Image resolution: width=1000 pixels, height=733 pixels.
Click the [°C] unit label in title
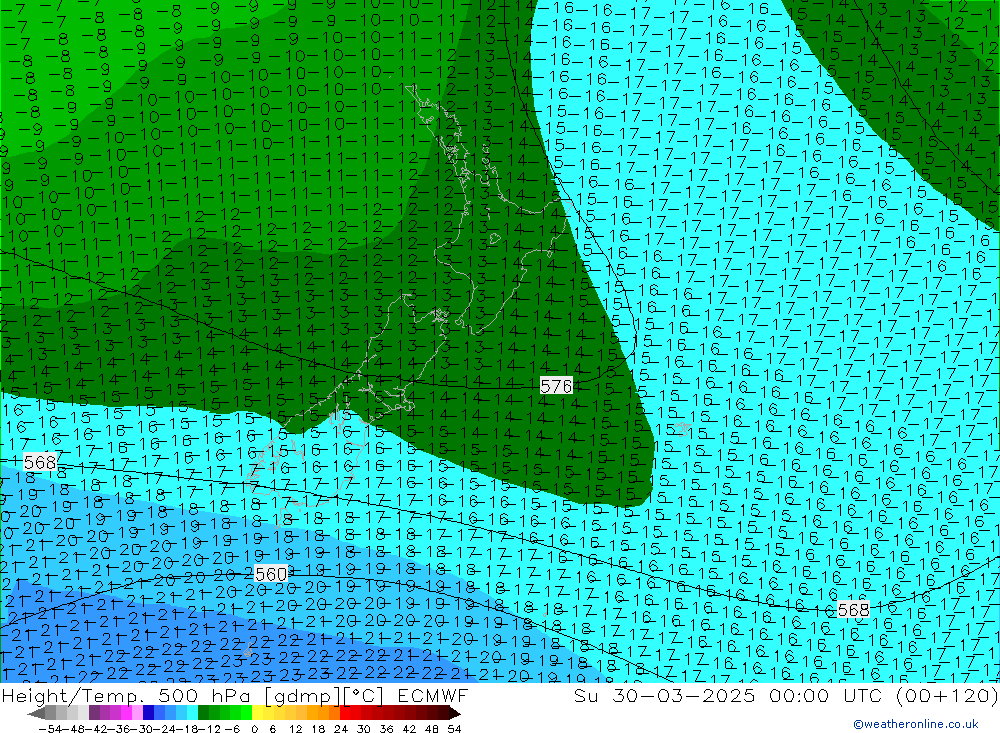(x=364, y=695)
